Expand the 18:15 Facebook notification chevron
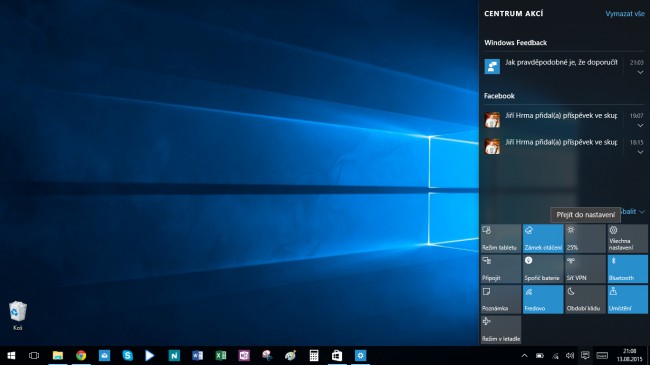The width and height of the screenshot is (650, 365). pyautogui.click(x=640, y=152)
